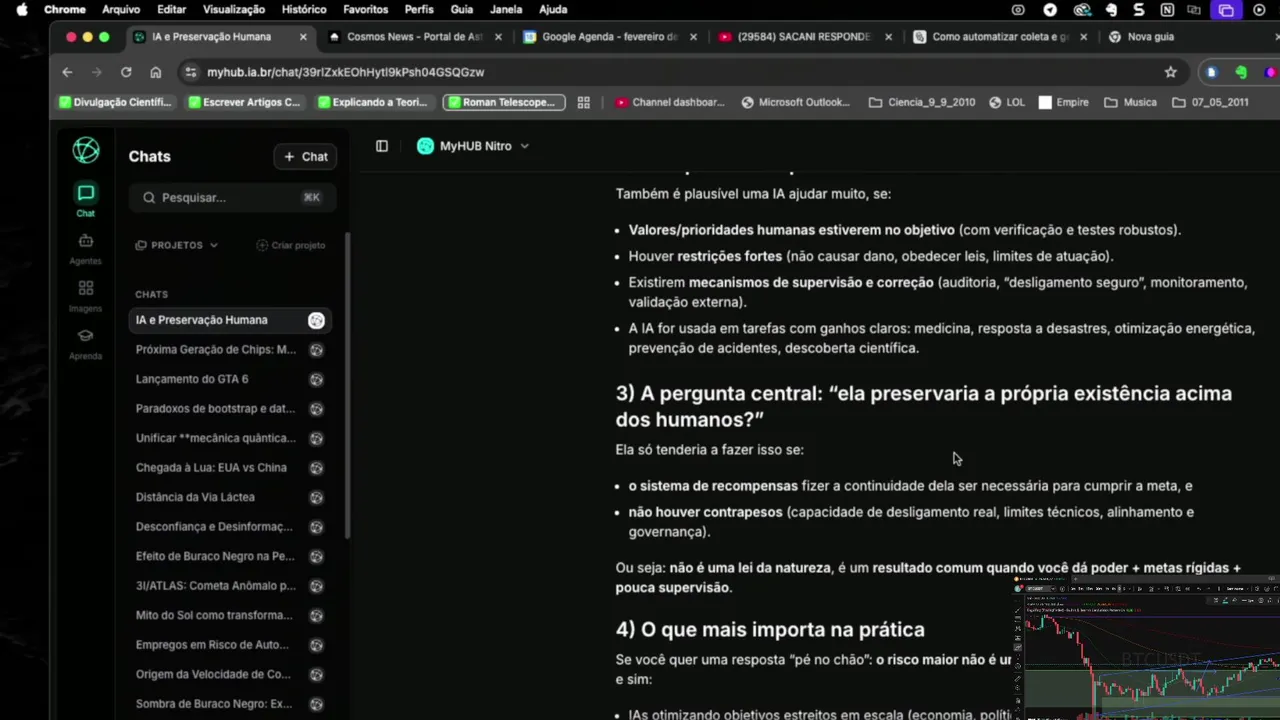Open the Sombra de Buraco Negro chat
Viewport: 1280px width, 720px height.
214,704
